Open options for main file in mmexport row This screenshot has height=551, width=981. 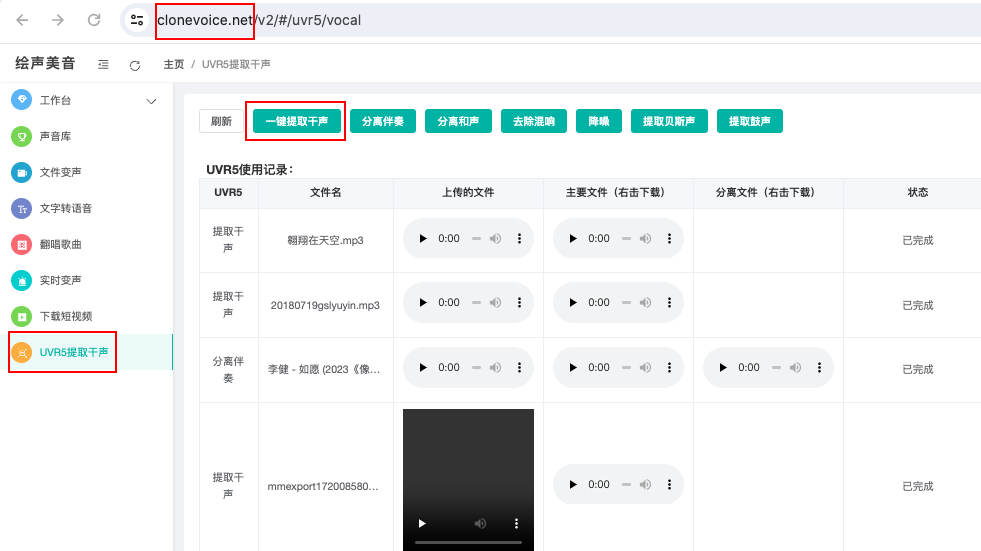click(669, 485)
